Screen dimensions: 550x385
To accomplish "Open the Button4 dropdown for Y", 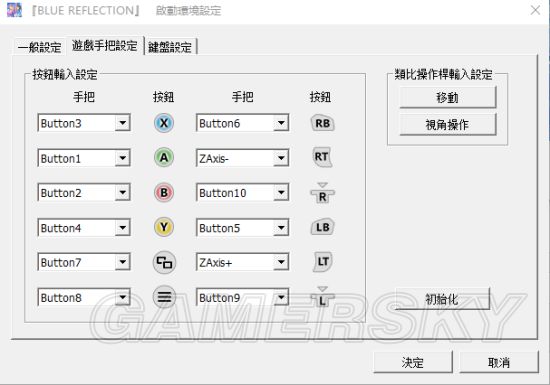I will tap(122, 228).
